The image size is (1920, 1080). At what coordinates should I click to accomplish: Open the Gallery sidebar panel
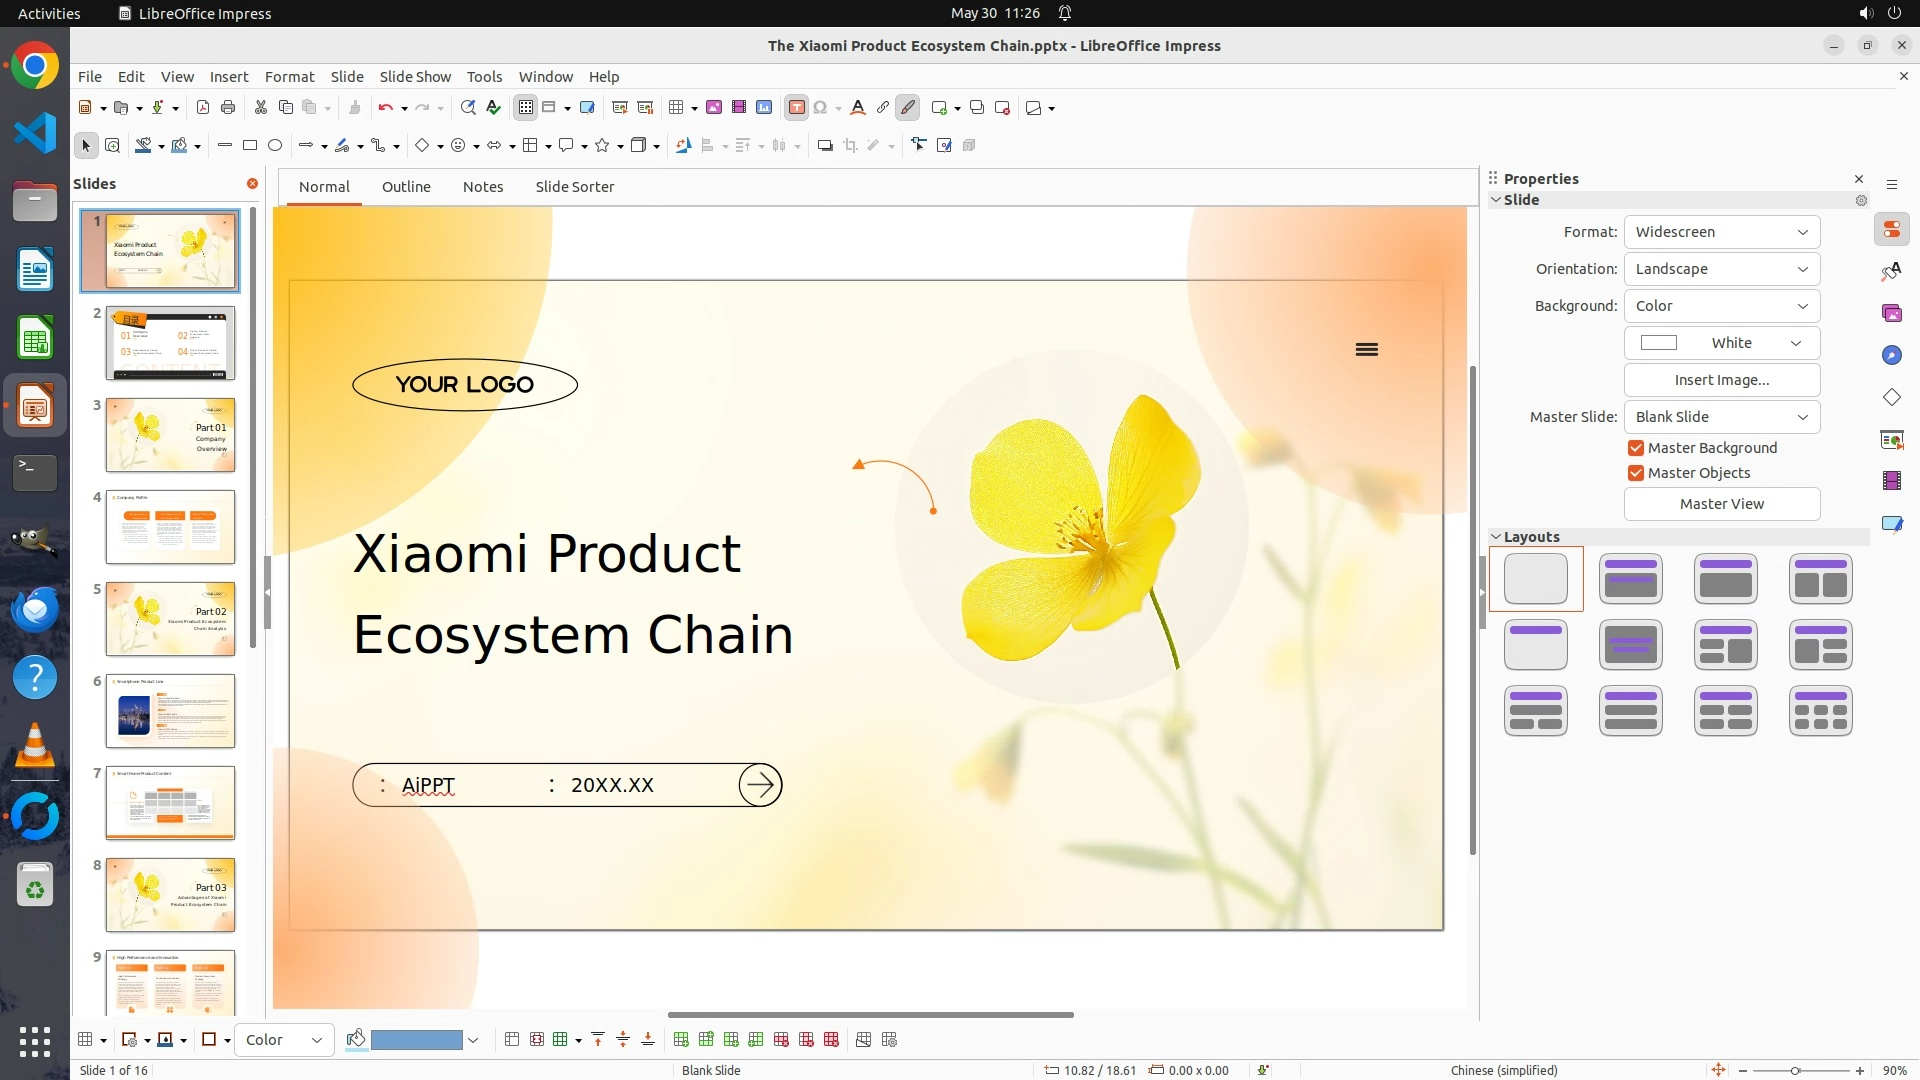[1891, 314]
